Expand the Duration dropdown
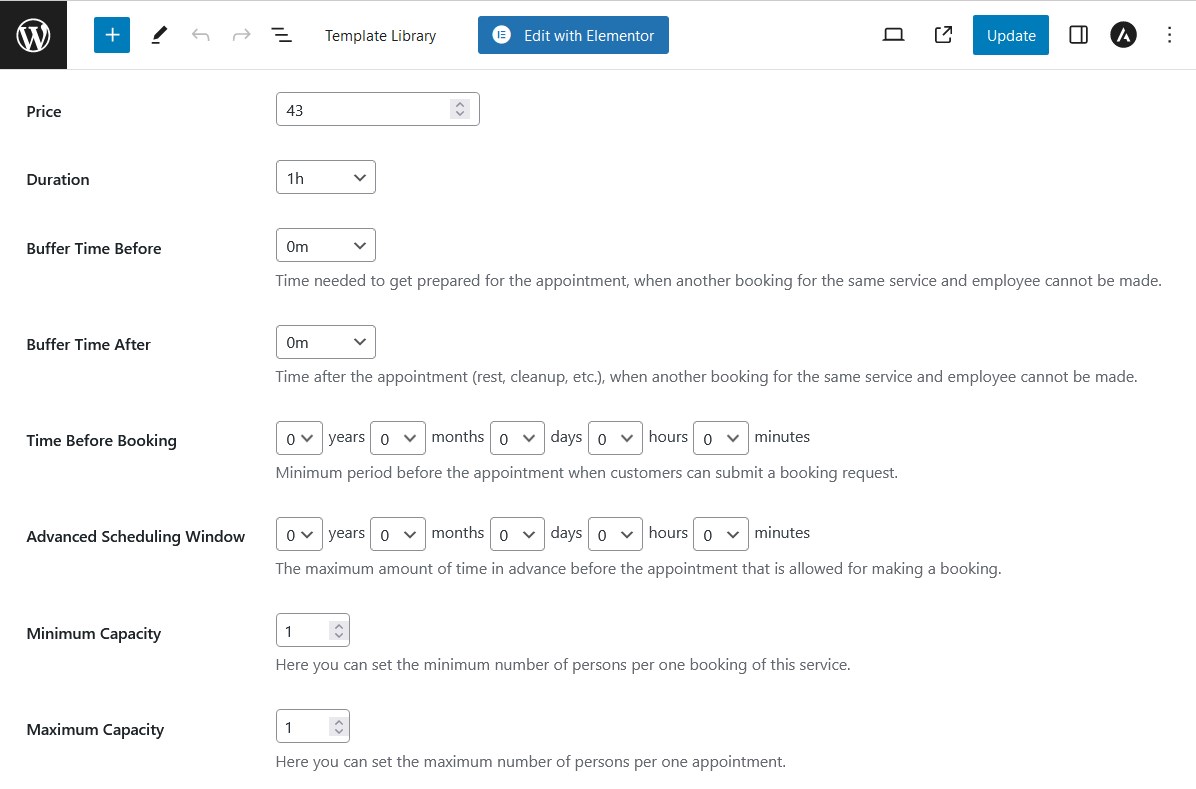The width and height of the screenshot is (1196, 789). pos(326,178)
